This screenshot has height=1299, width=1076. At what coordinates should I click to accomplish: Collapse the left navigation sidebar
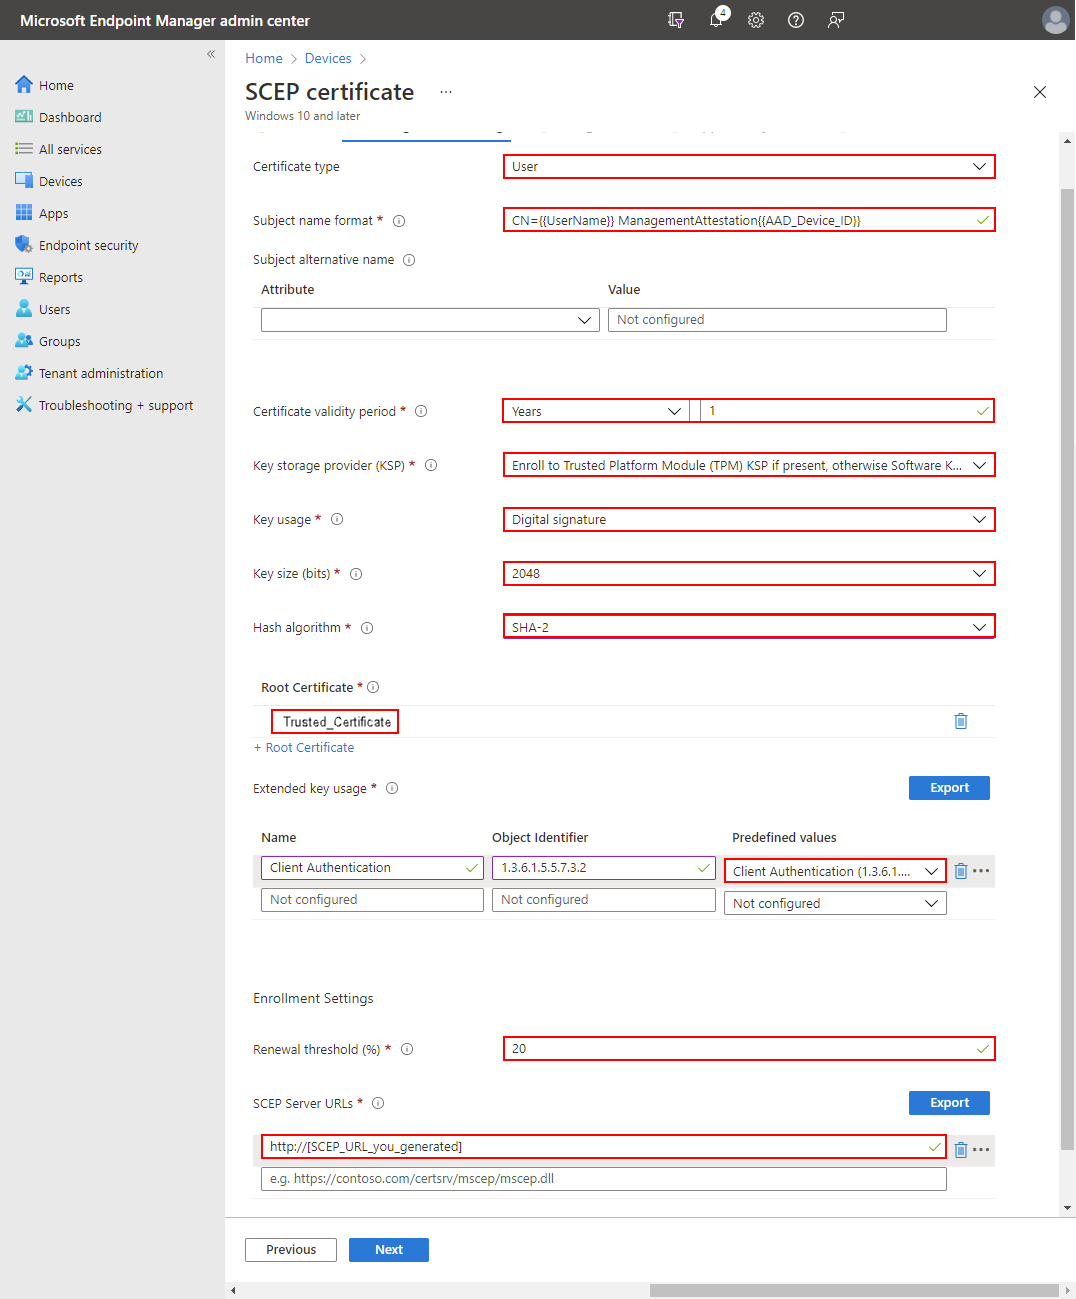211,54
